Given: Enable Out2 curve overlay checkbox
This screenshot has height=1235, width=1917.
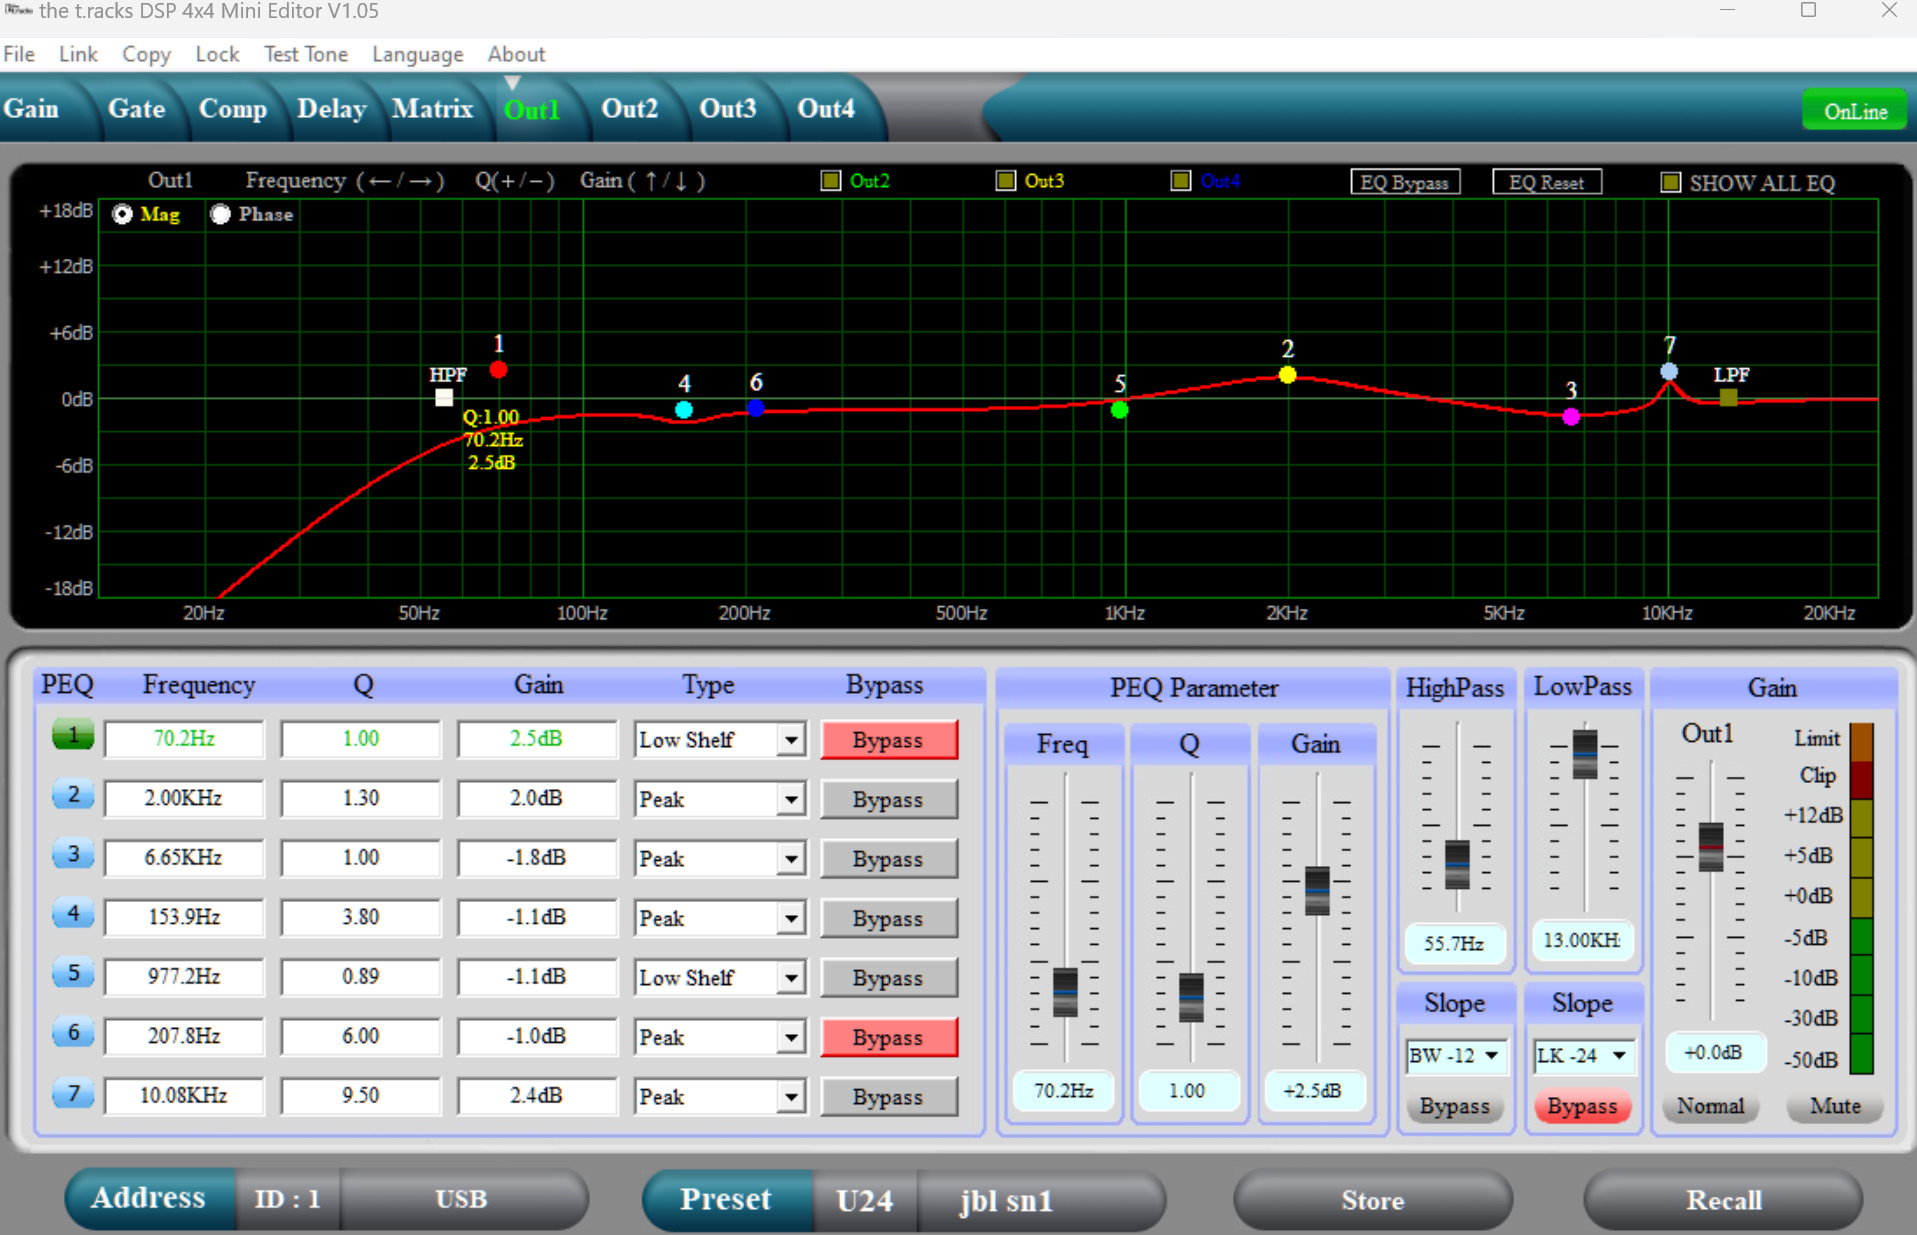Looking at the screenshot, I should [x=830, y=181].
